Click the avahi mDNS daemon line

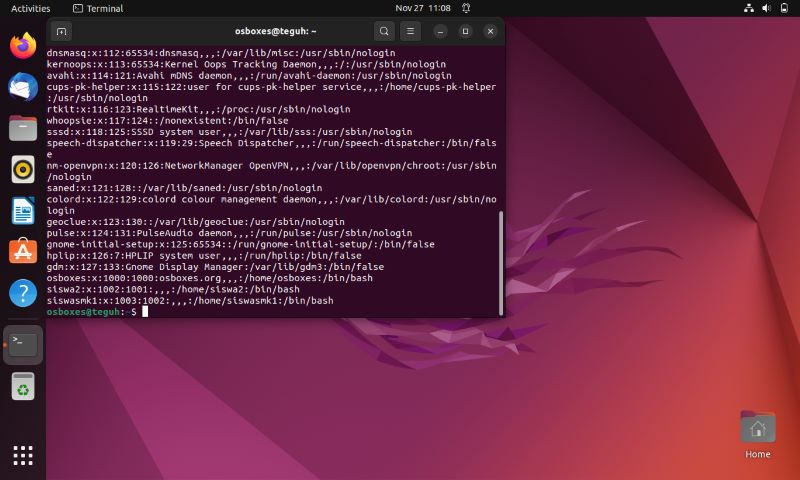point(249,75)
